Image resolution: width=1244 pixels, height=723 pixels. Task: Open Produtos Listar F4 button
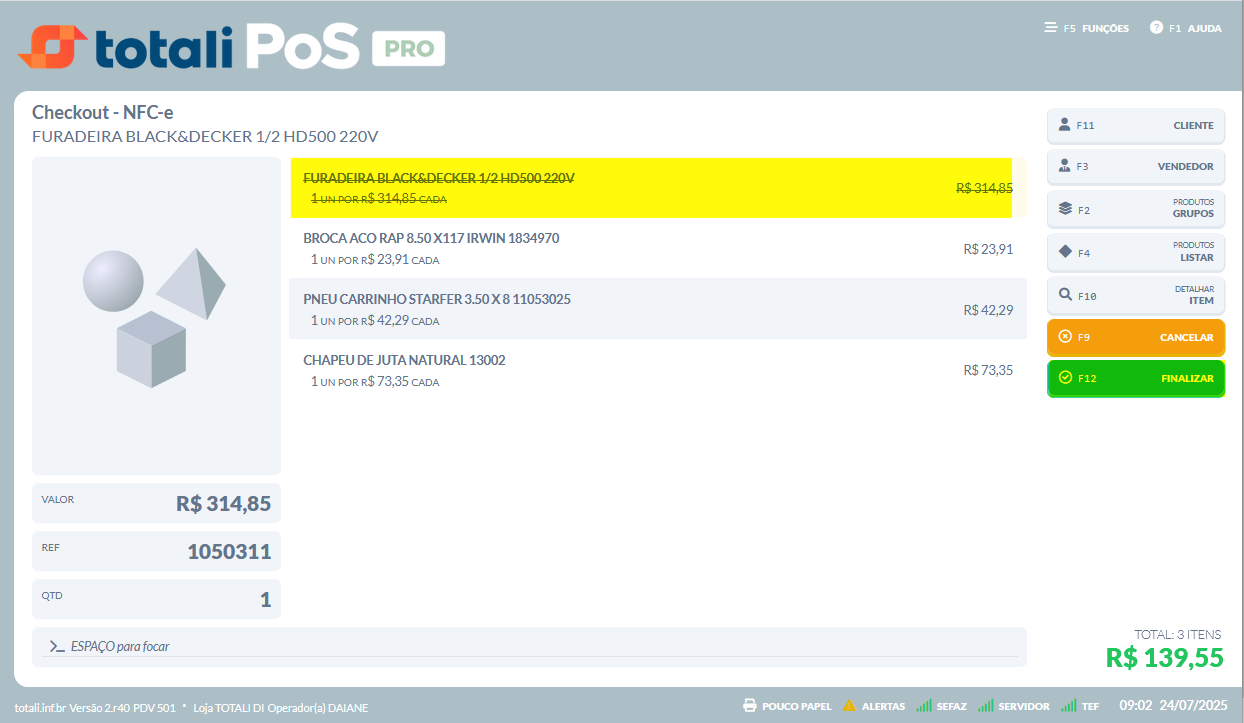point(1136,252)
